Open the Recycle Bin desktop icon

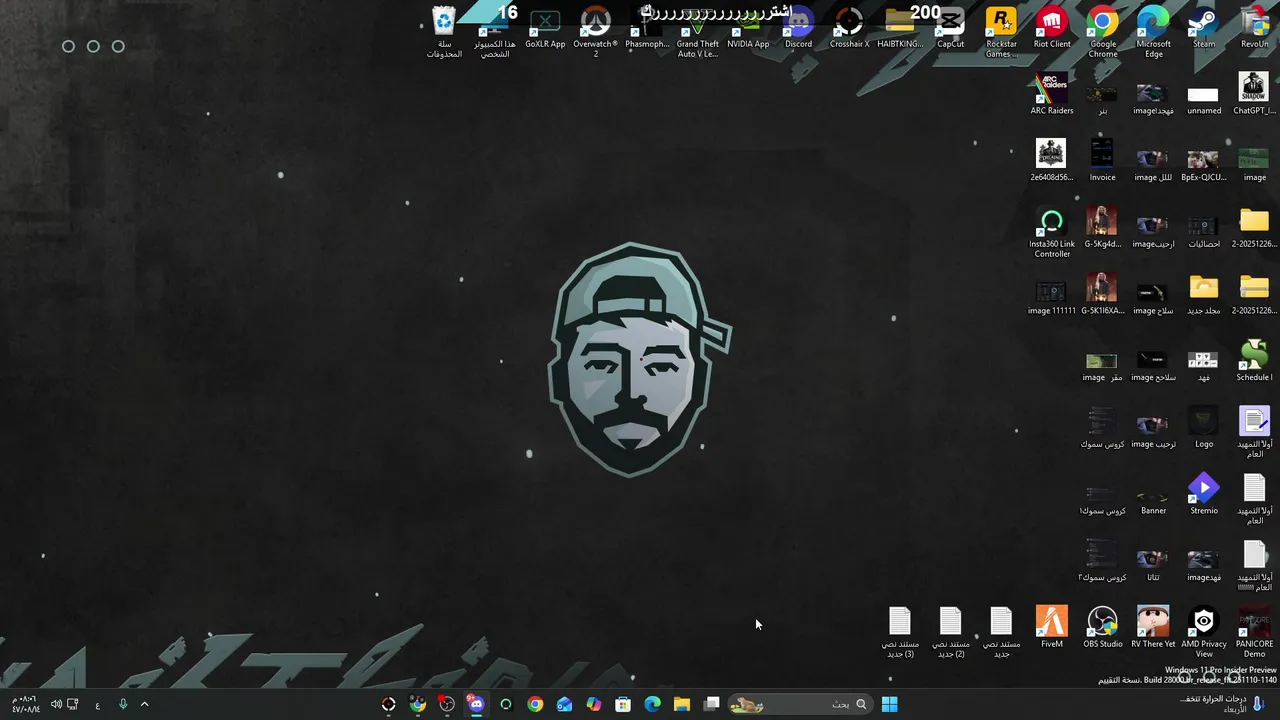pos(444,32)
